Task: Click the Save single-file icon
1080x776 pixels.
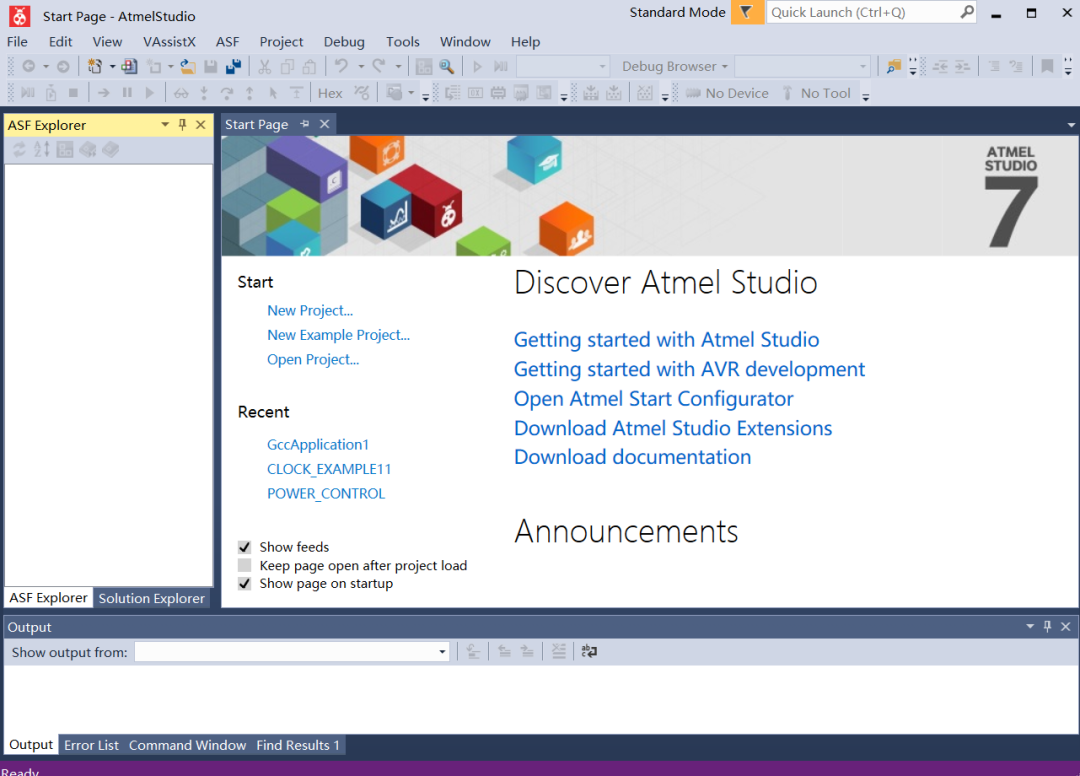Action: point(211,67)
